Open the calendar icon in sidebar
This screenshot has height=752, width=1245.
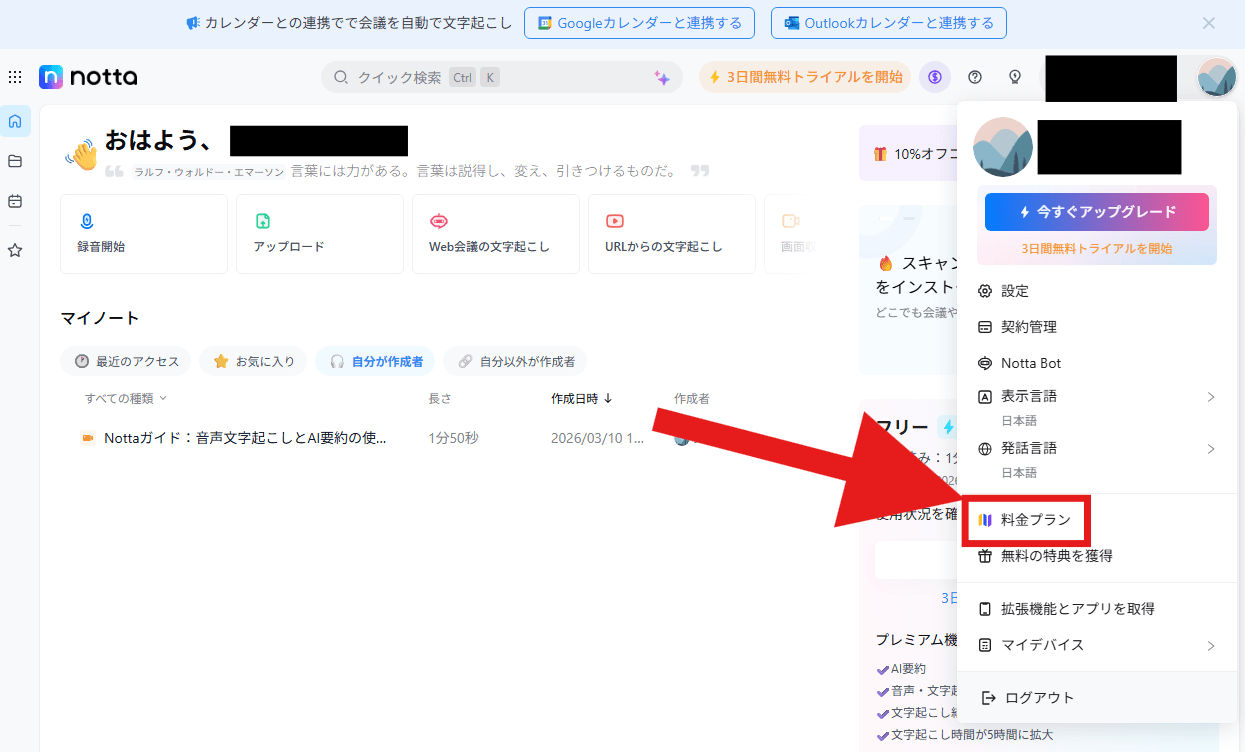15,201
